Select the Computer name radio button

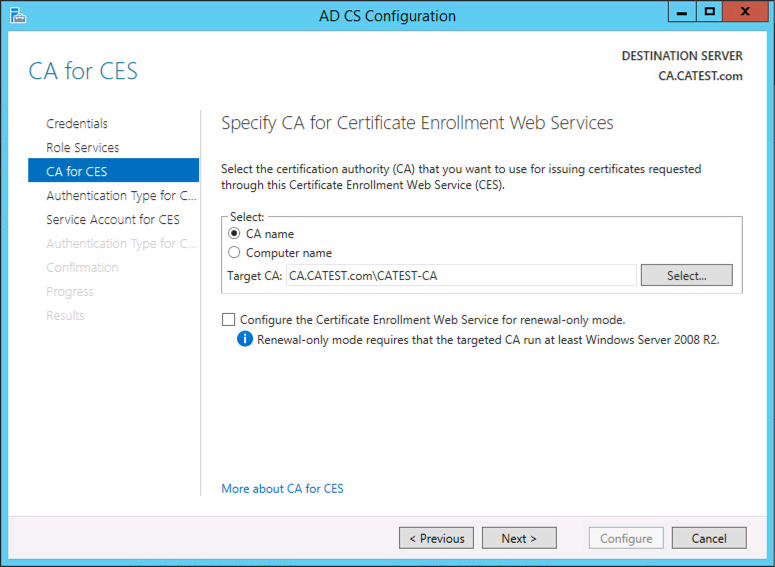tap(234, 253)
